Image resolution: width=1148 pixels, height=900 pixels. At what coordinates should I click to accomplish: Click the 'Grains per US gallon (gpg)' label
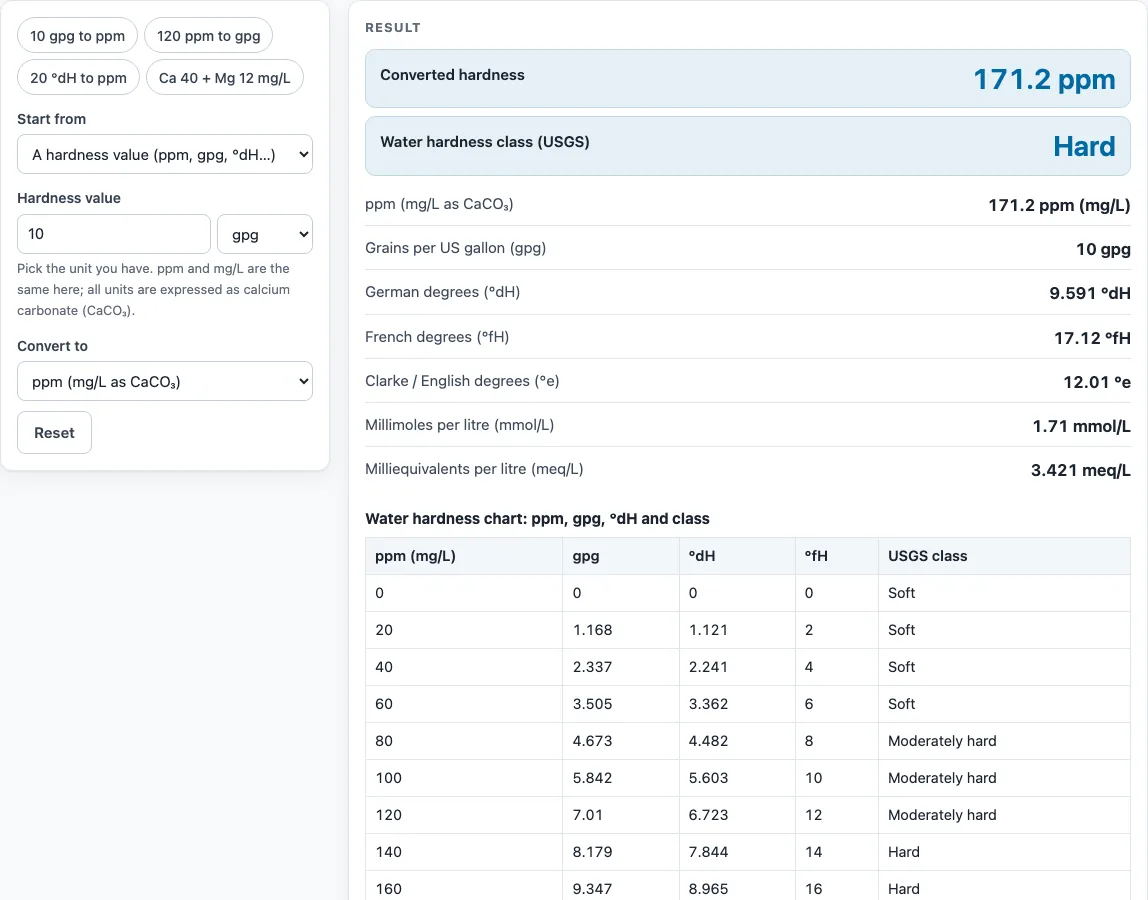click(x=455, y=248)
